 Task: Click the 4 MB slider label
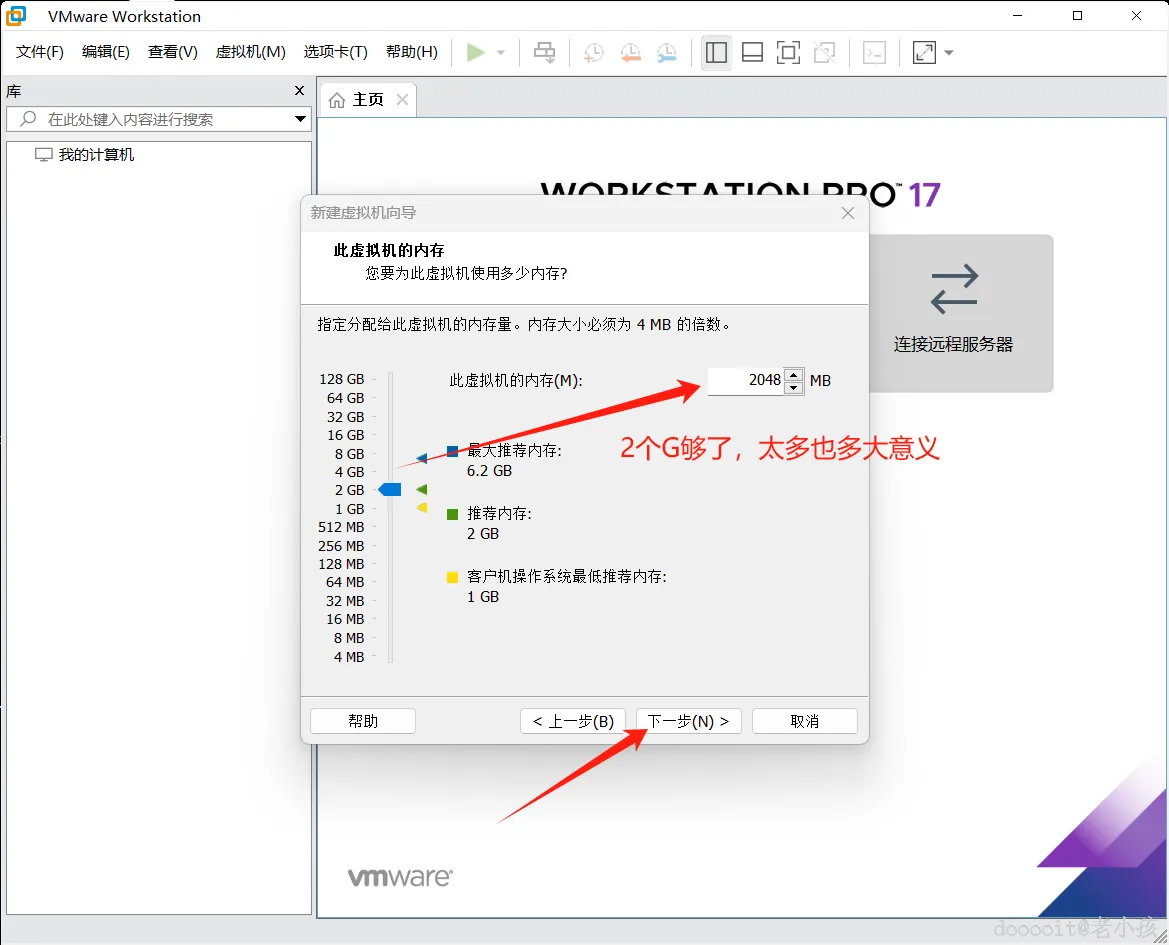349,657
